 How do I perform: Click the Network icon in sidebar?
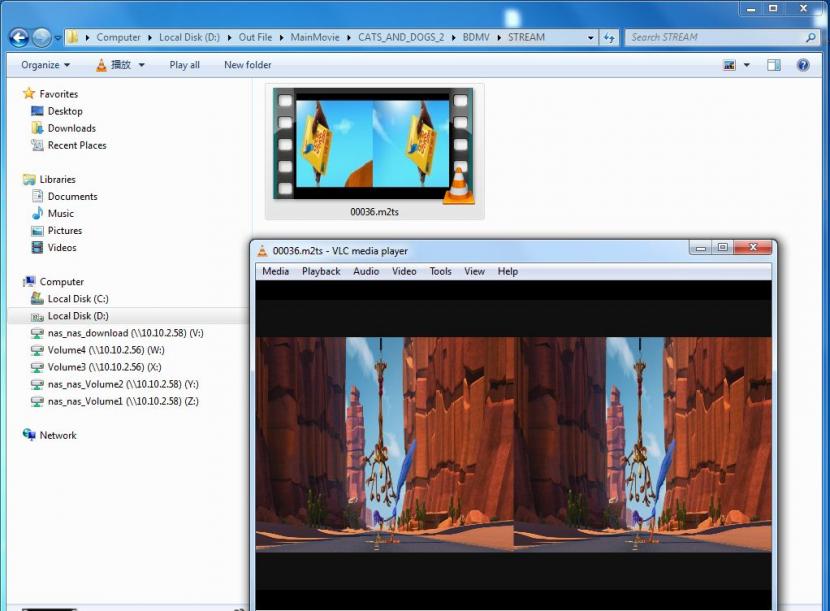coord(29,435)
